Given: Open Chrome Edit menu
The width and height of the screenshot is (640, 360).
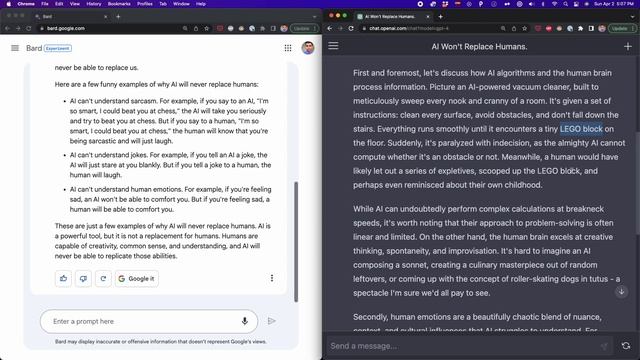Looking at the screenshot, I should point(59,4).
